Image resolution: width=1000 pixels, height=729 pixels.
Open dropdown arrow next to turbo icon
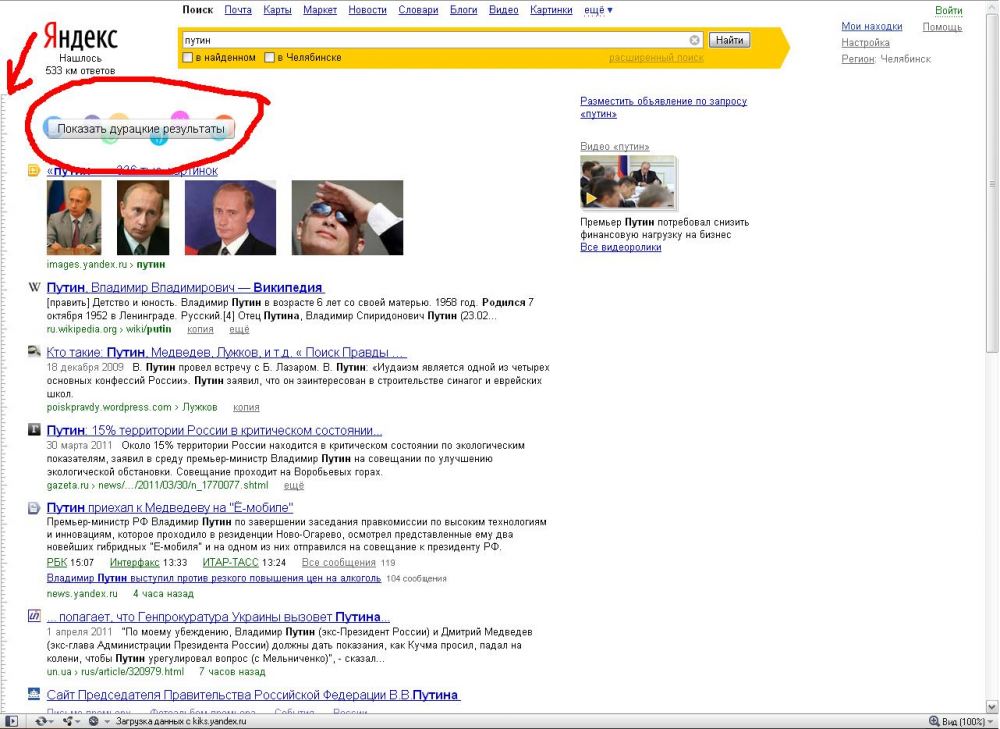pyautogui.click(x=105, y=722)
